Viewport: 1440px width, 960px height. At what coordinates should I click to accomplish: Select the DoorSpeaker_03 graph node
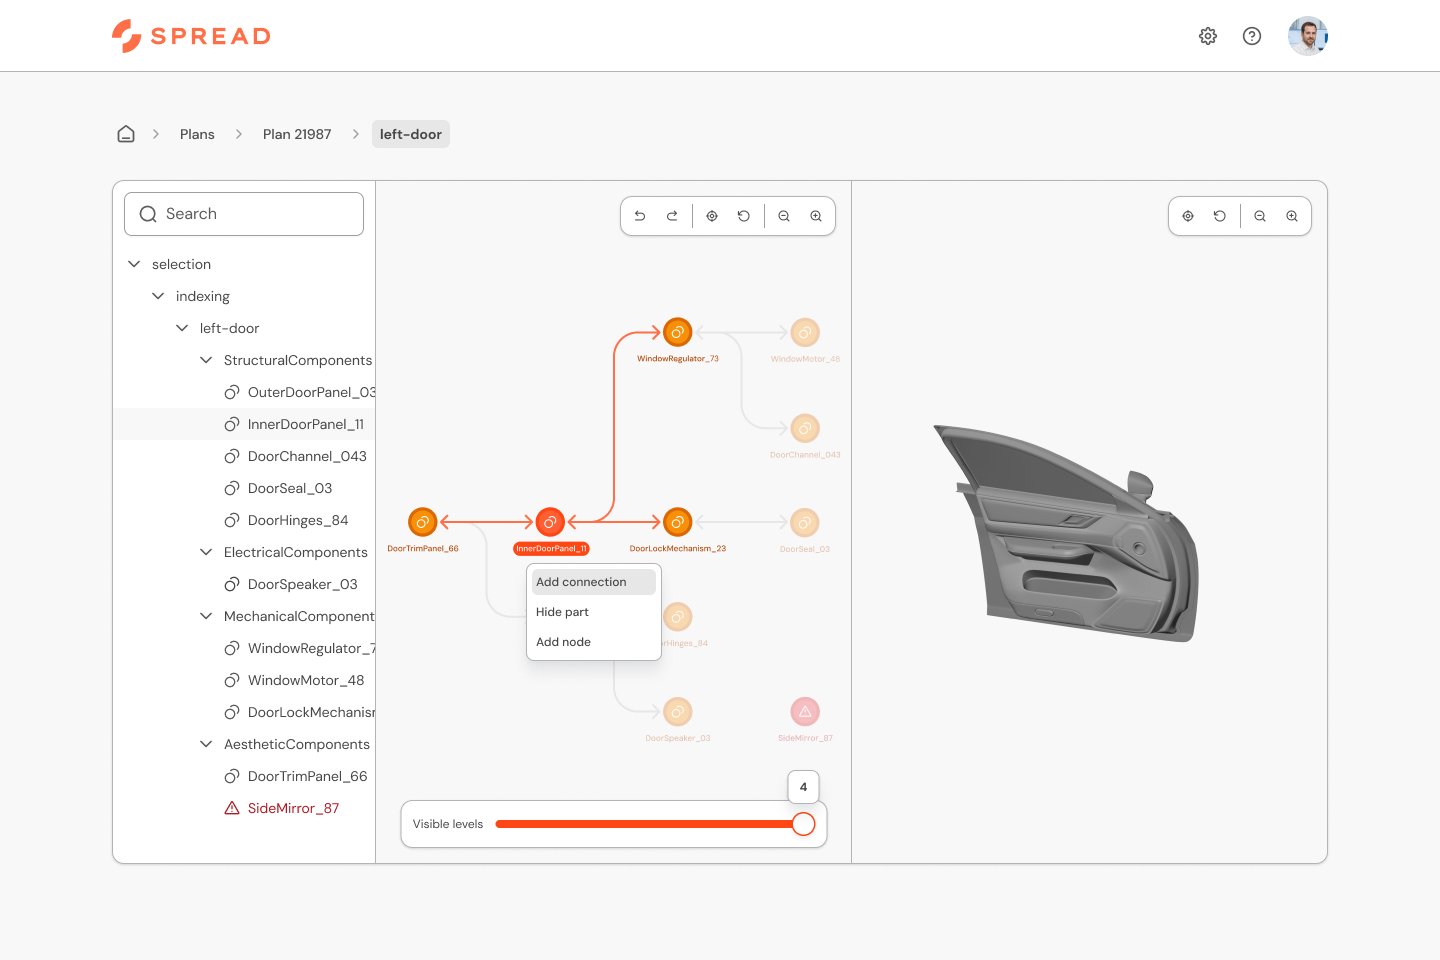677,711
